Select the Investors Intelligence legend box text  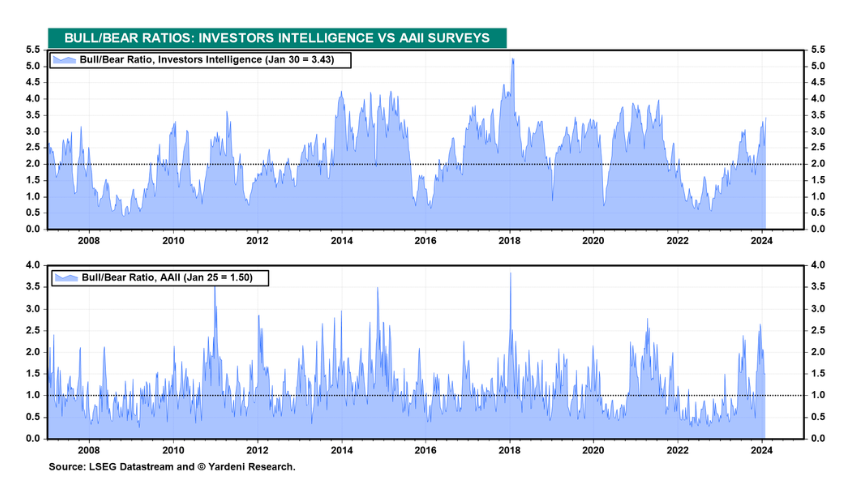(207, 59)
